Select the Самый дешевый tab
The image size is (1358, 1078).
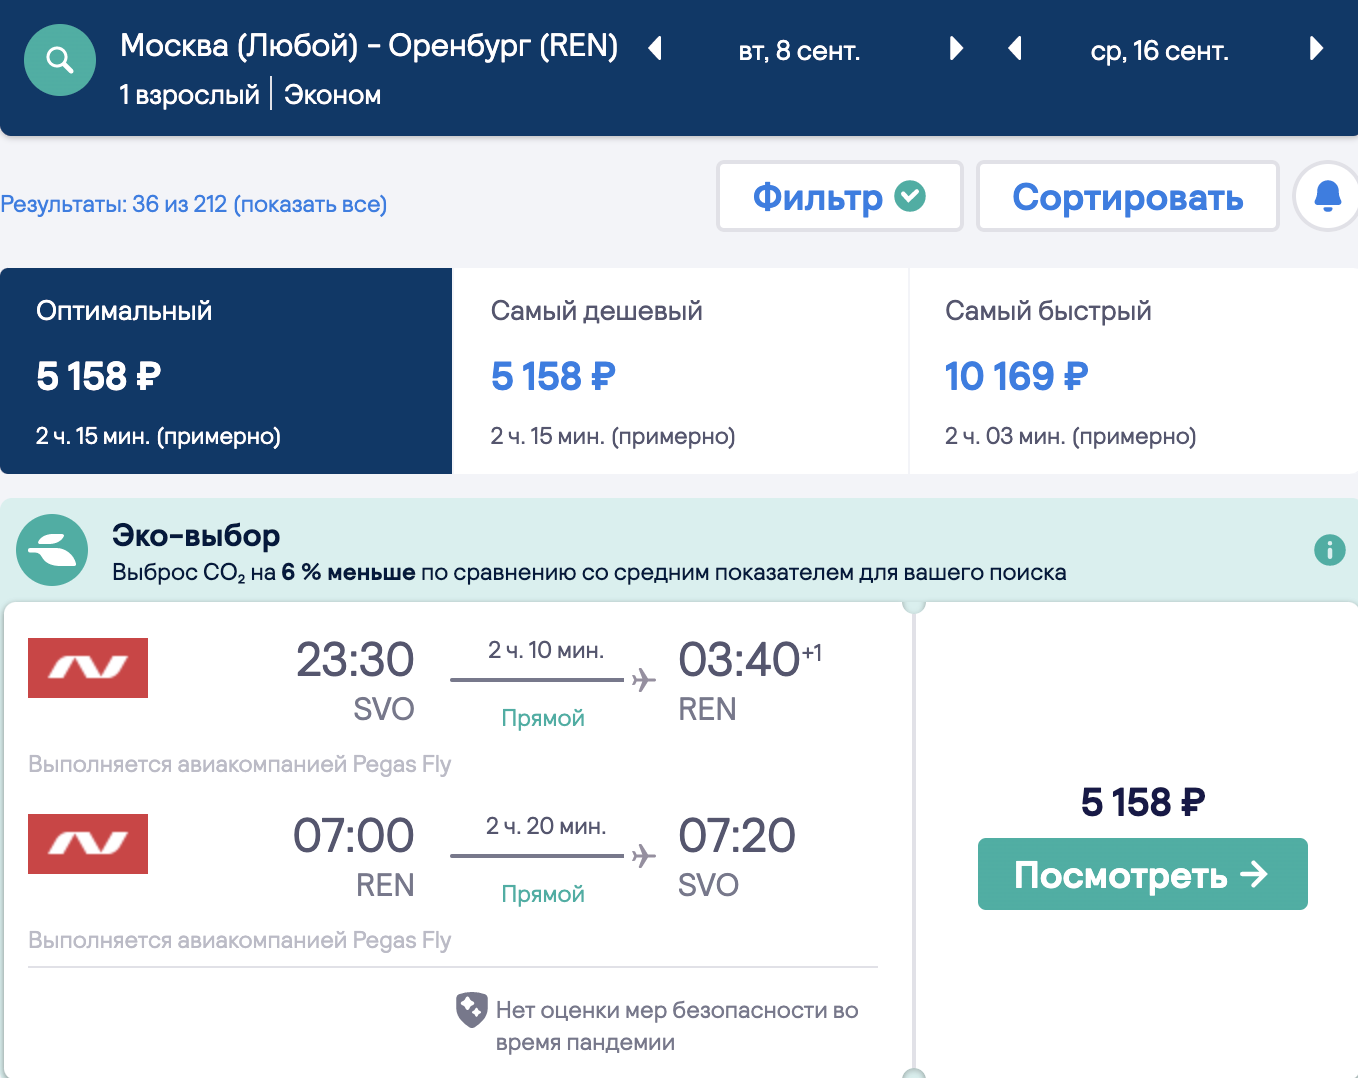[680, 371]
